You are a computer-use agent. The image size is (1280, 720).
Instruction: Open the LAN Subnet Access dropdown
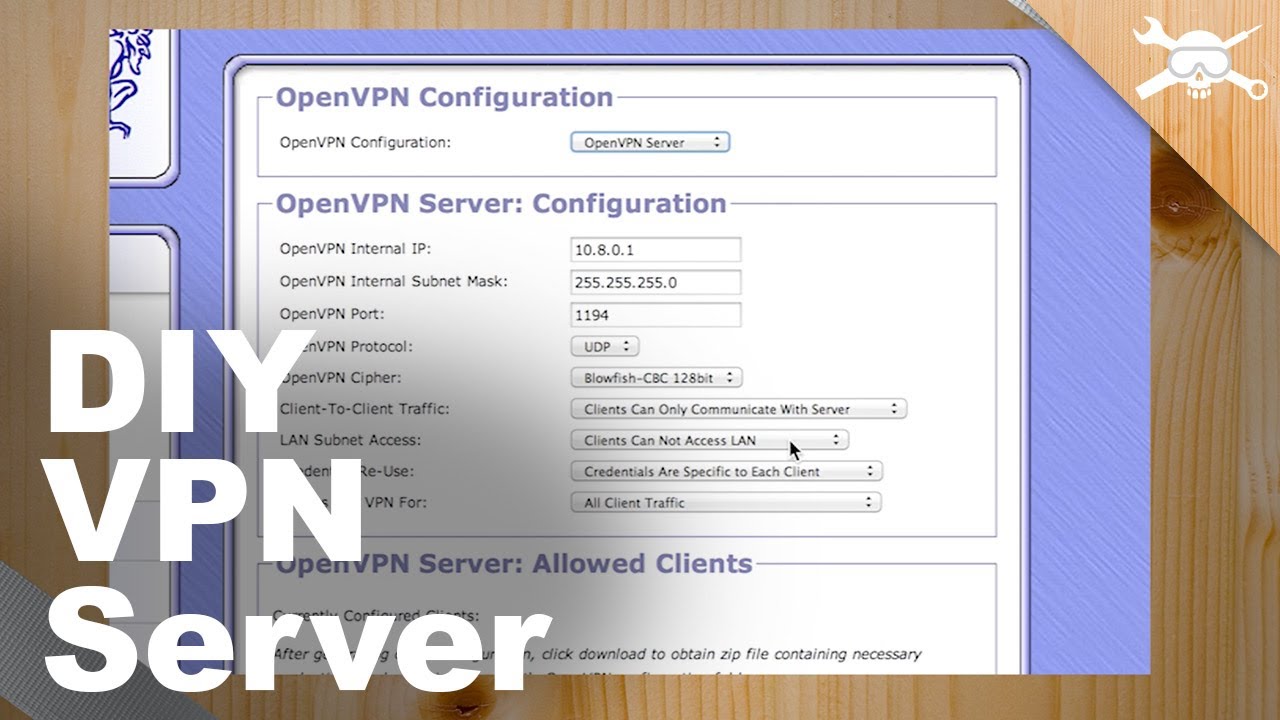(x=709, y=440)
